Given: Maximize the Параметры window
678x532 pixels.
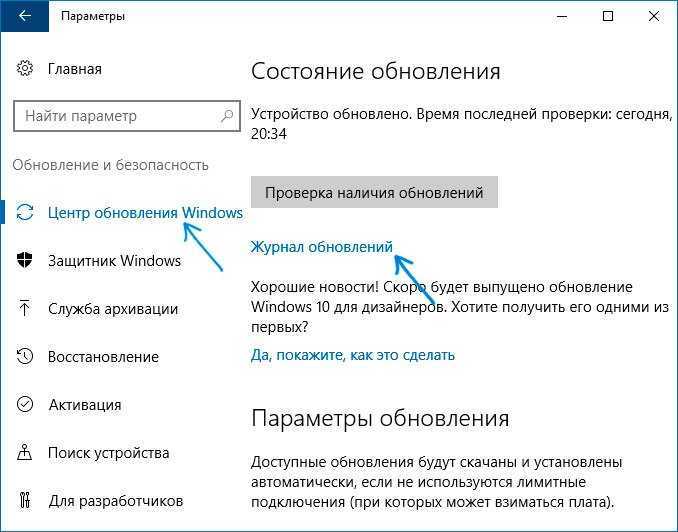Looking at the screenshot, I should pyautogui.click(x=608, y=16).
